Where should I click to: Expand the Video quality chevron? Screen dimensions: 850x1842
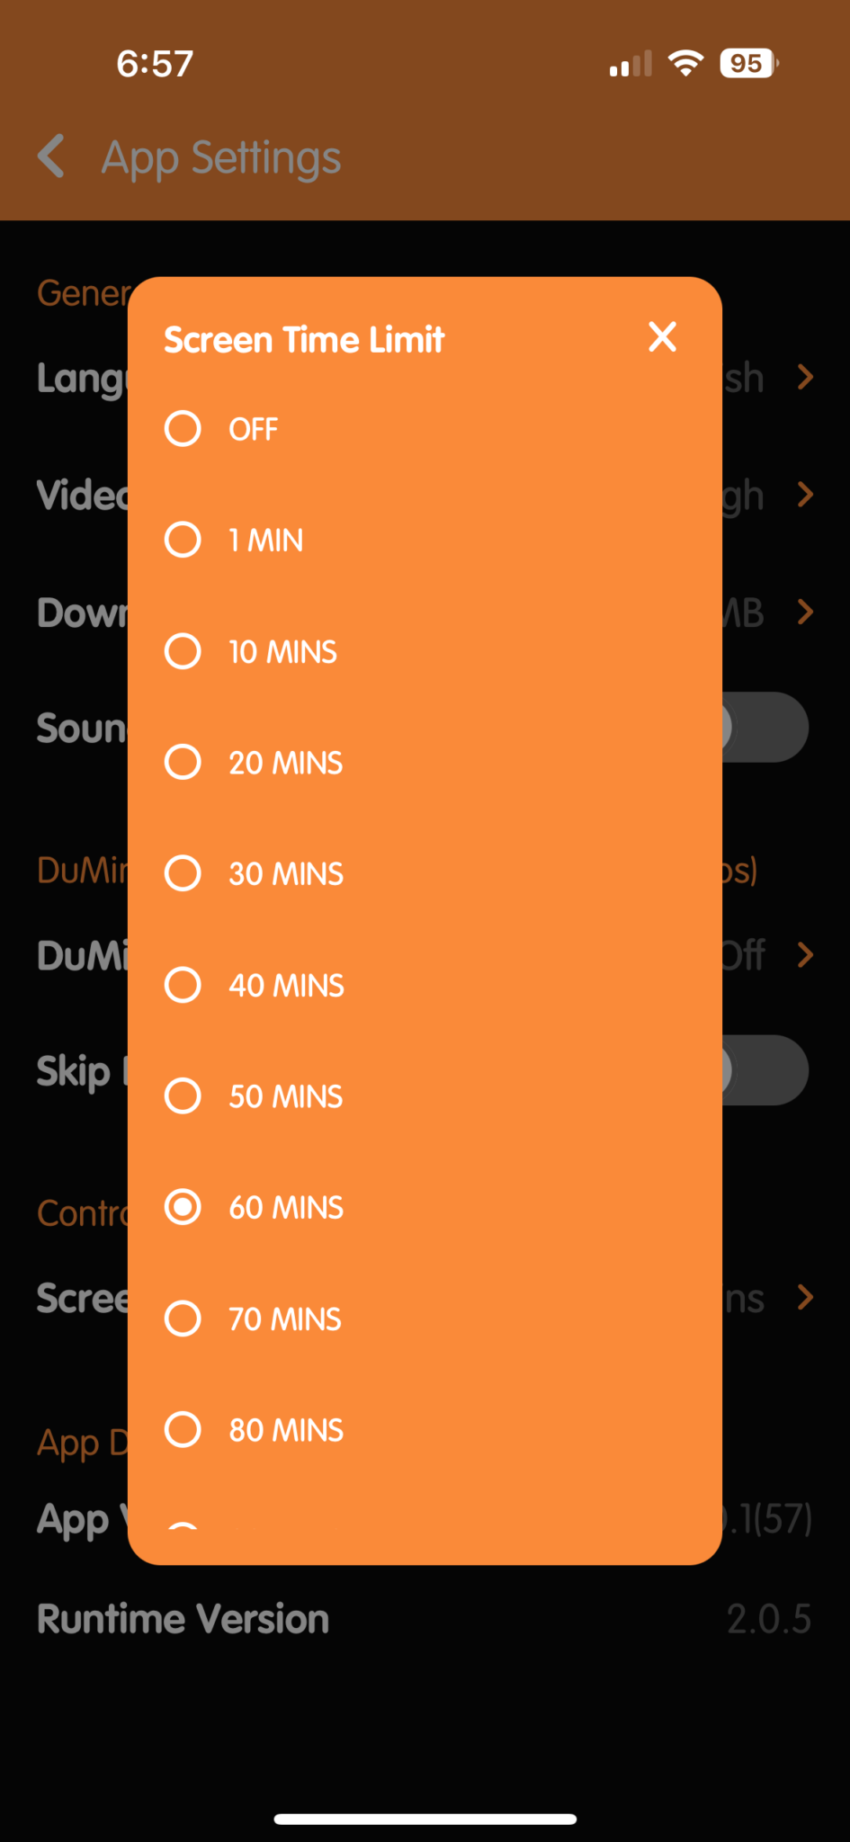pyautogui.click(x=805, y=495)
